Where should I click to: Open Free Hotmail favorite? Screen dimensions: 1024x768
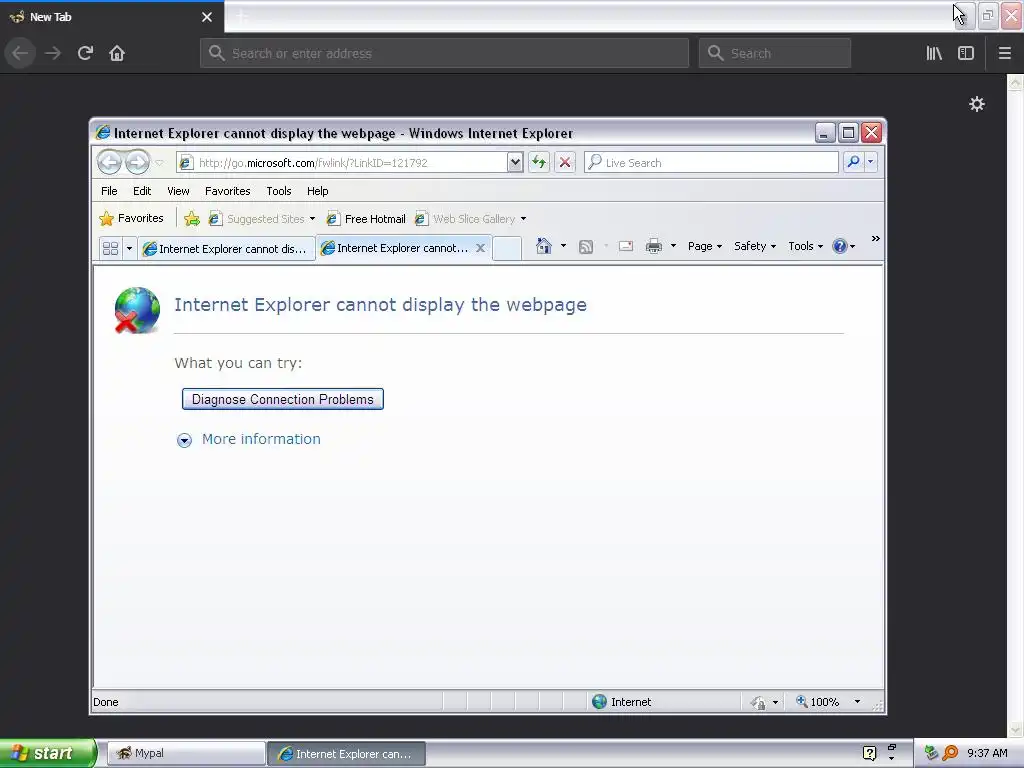click(366, 219)
